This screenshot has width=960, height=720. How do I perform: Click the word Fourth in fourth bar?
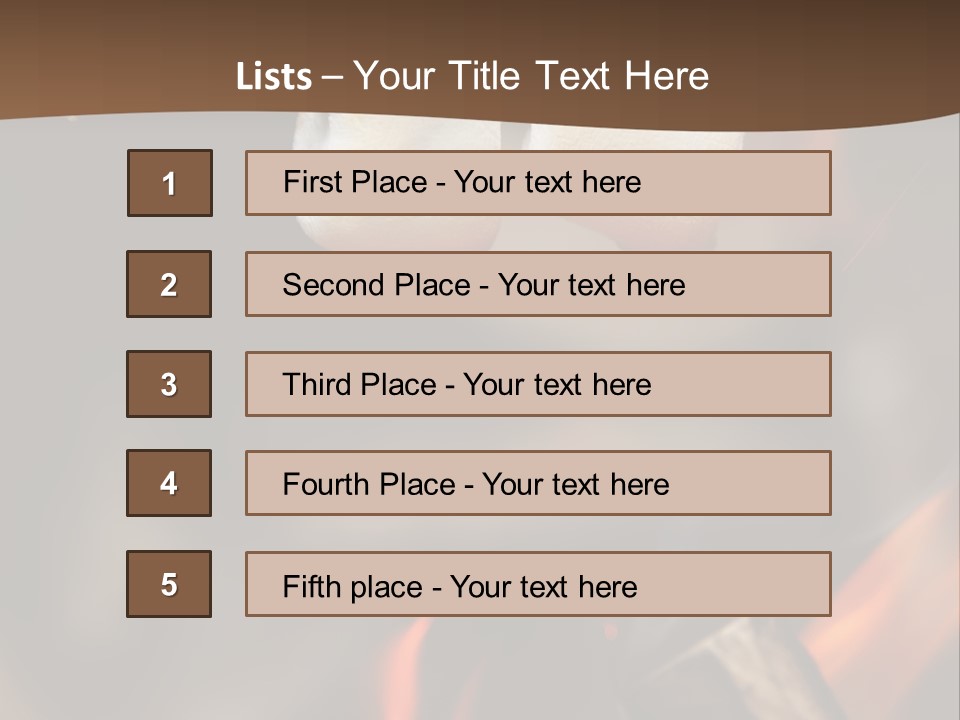pyautogui.click(x=325, y=484)
